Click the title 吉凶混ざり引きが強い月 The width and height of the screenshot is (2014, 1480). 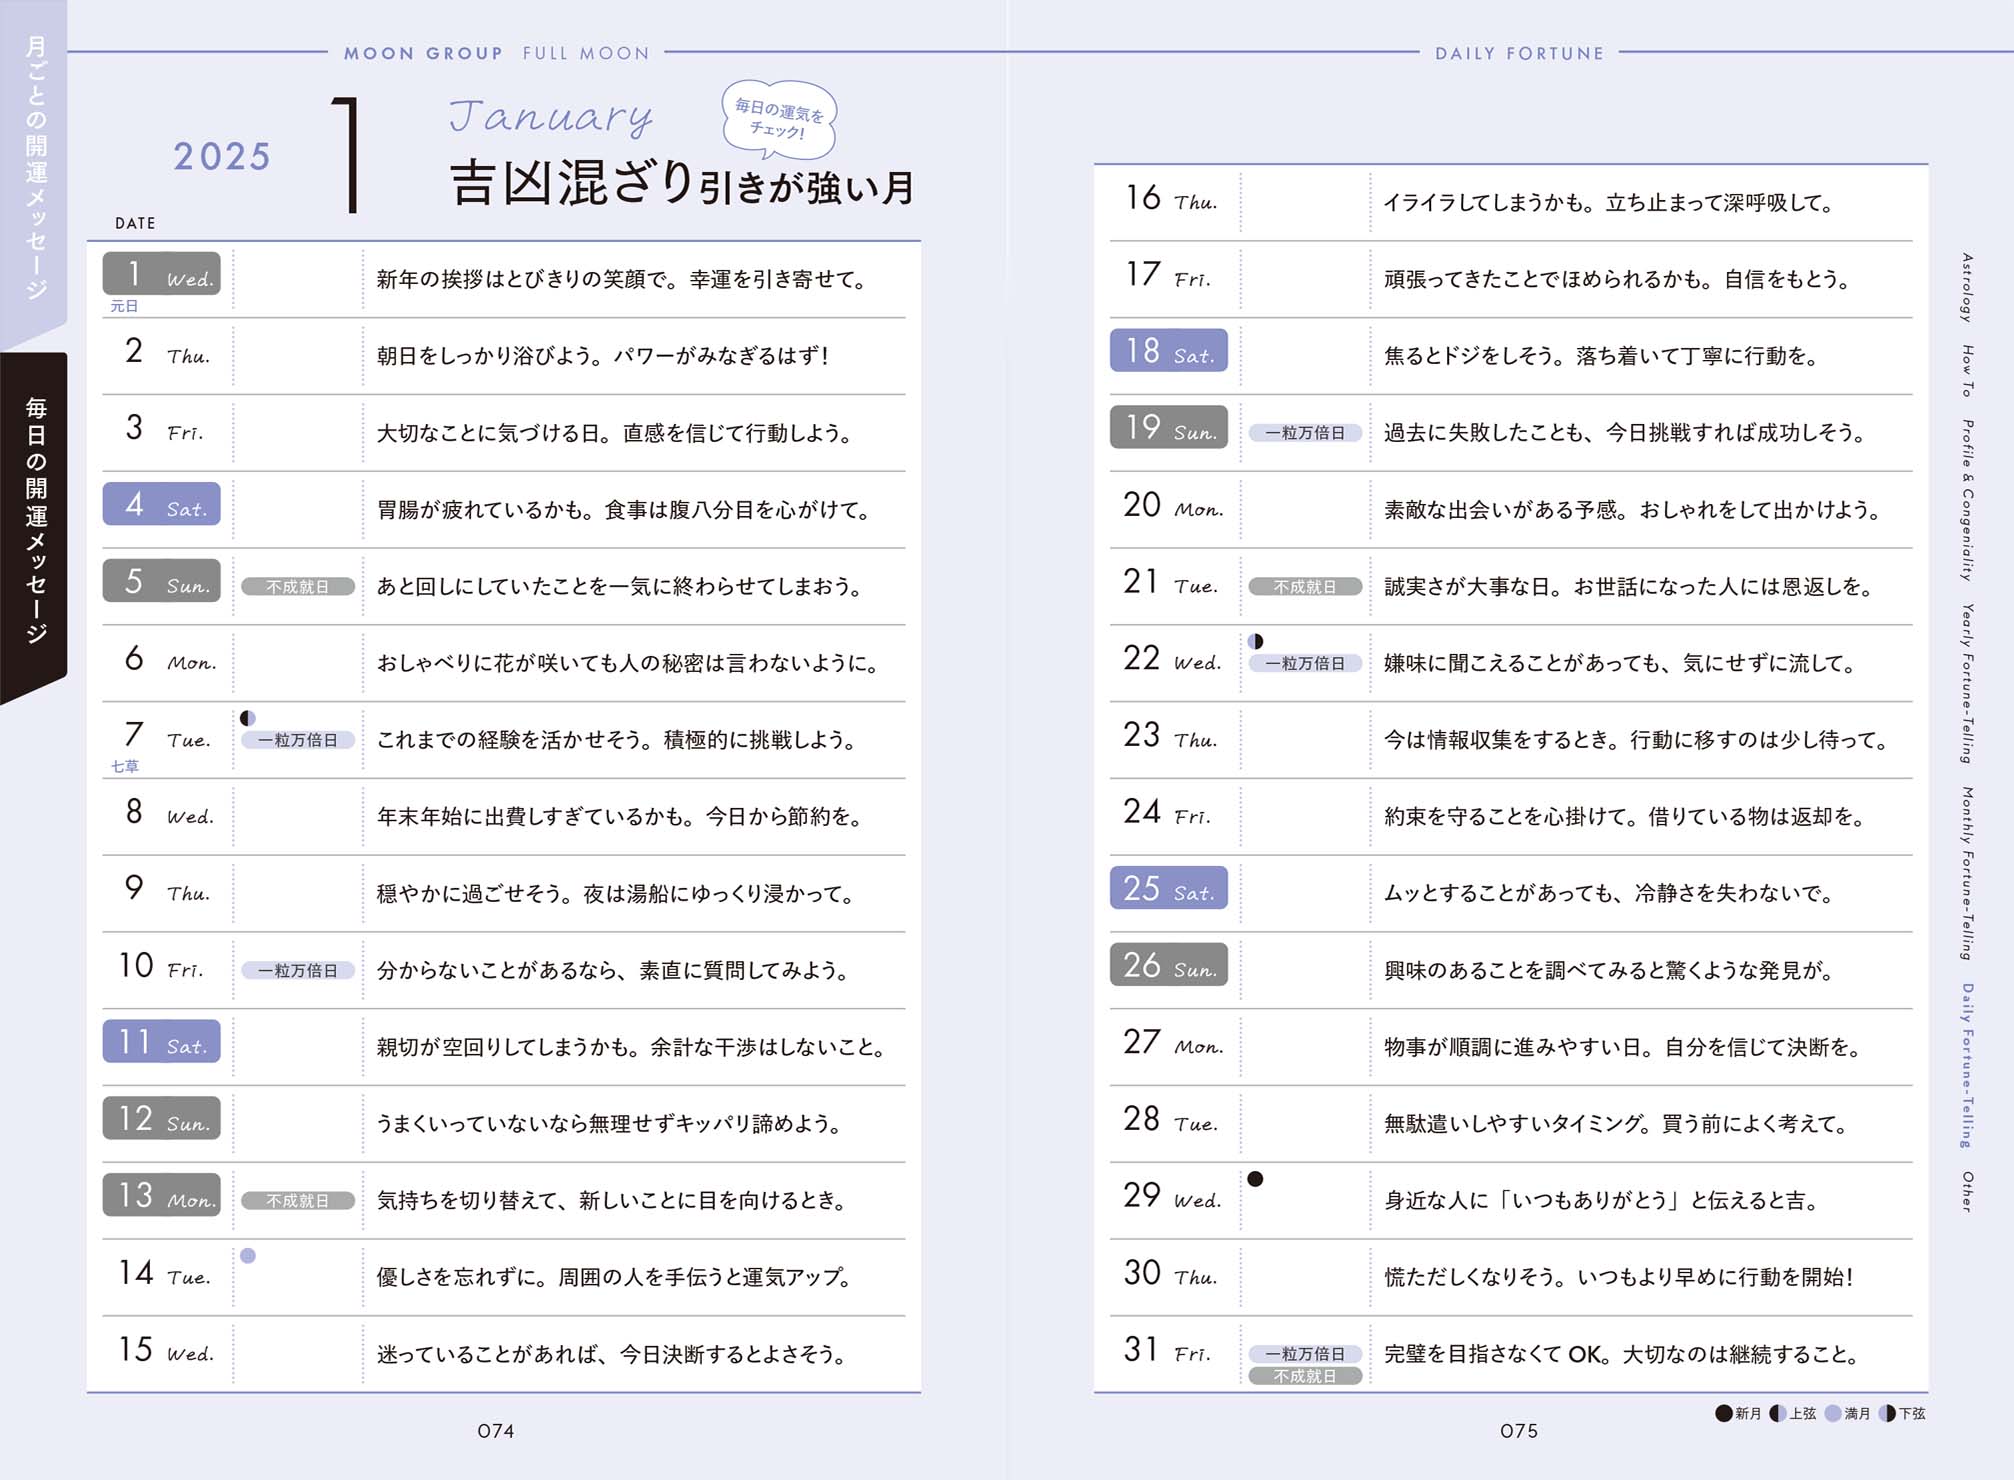coord(682,183)
